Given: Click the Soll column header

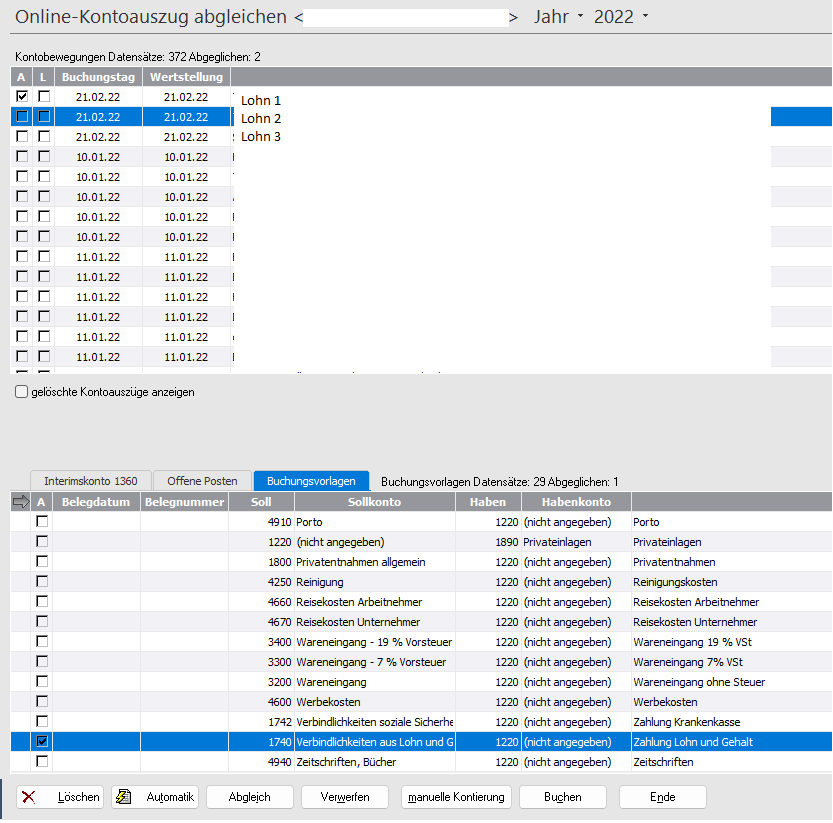Looking at the screenshot, I should pyautogui.click(x=261, y=502).
